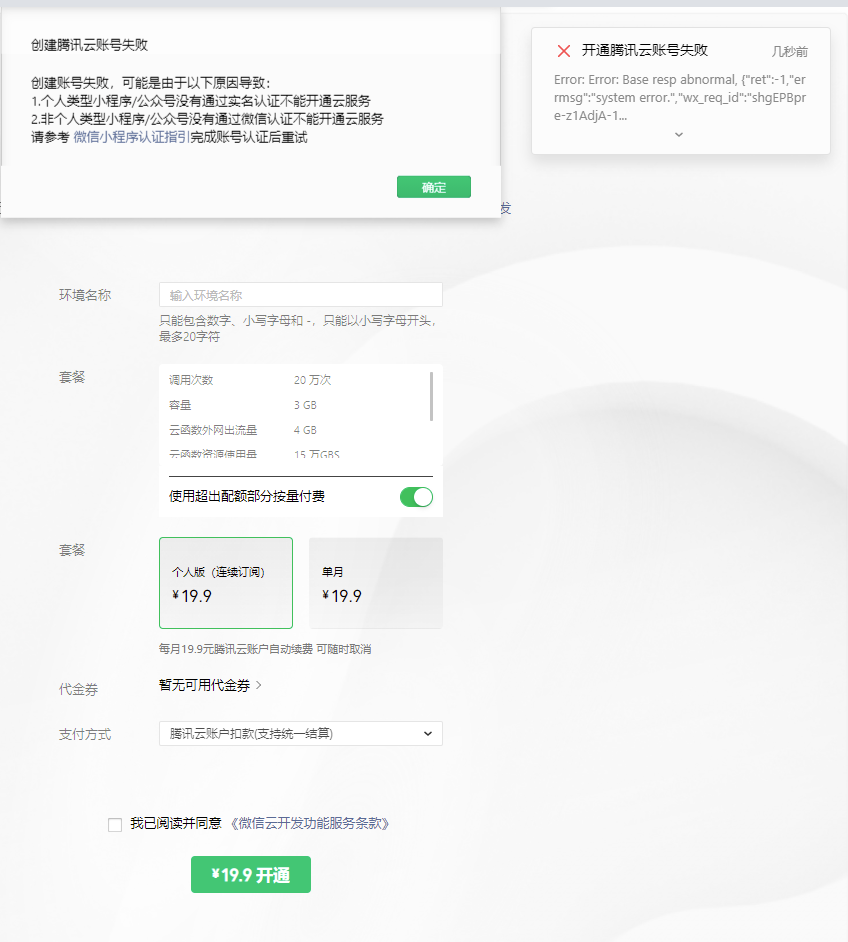
Task: Click the 每月19.9元腾讯云账户自动续费 note
Action: click(x=265, y=649)
